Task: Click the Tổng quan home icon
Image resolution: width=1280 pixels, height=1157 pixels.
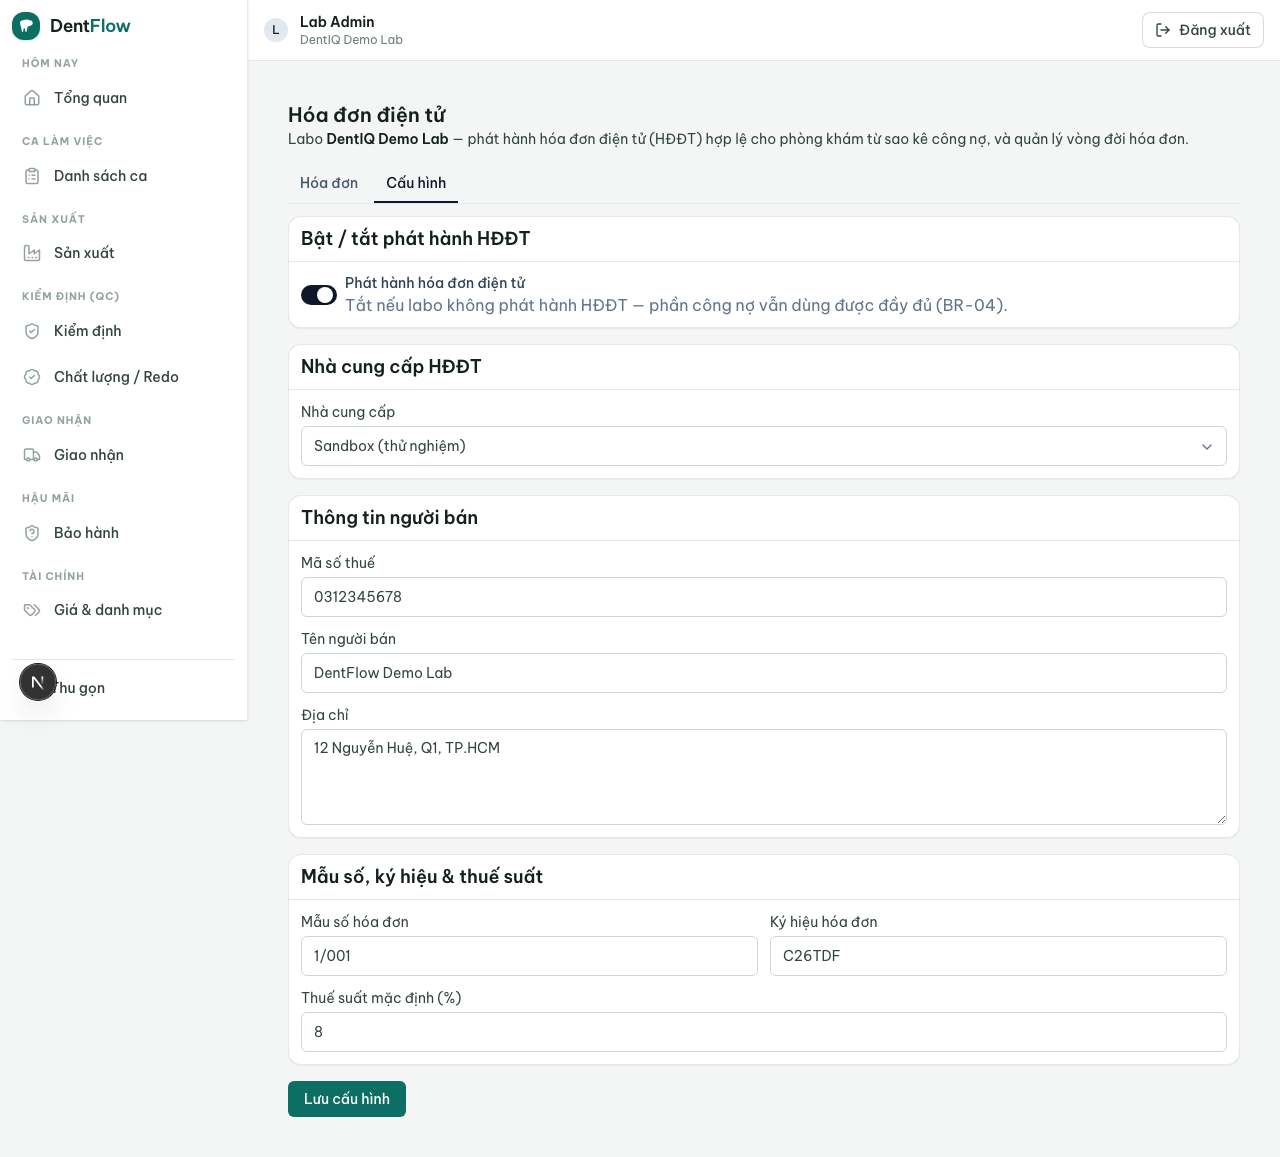Action: click(32, 98)
